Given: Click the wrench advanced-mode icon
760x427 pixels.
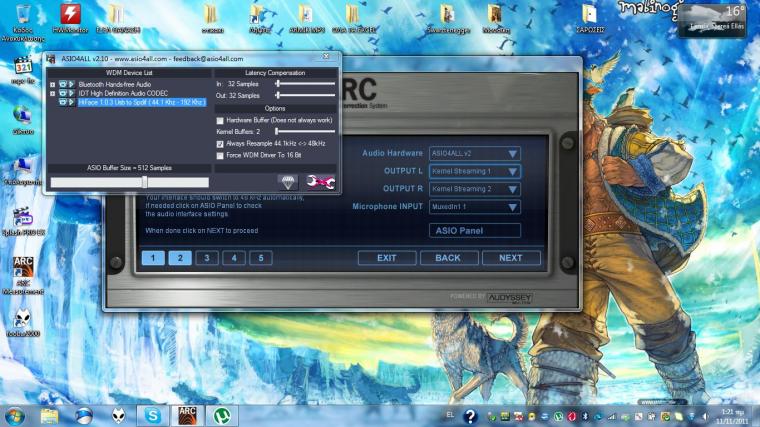Looking at the screenshot, I should tap(321, 181).
